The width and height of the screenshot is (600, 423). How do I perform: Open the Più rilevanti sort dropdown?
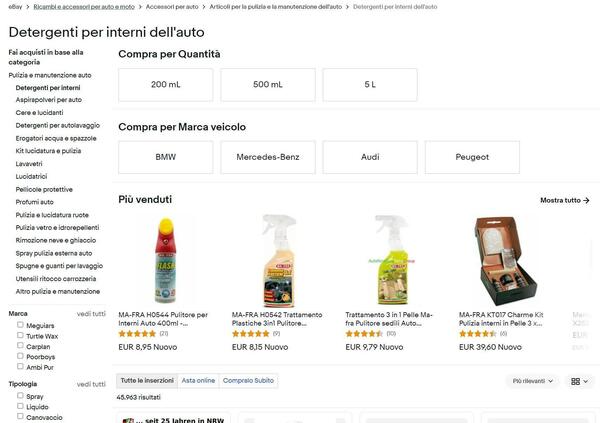(533, 381)
